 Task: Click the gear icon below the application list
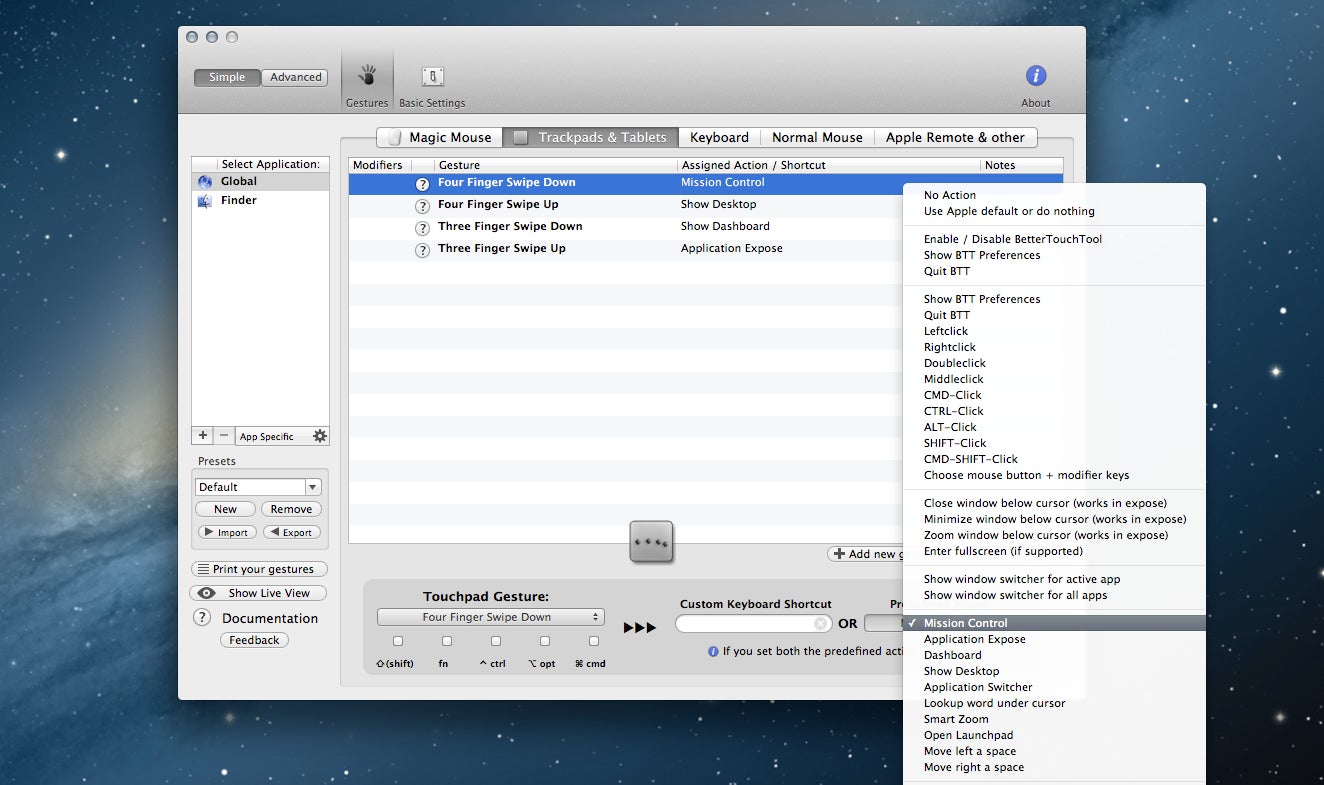coord(319,436)
